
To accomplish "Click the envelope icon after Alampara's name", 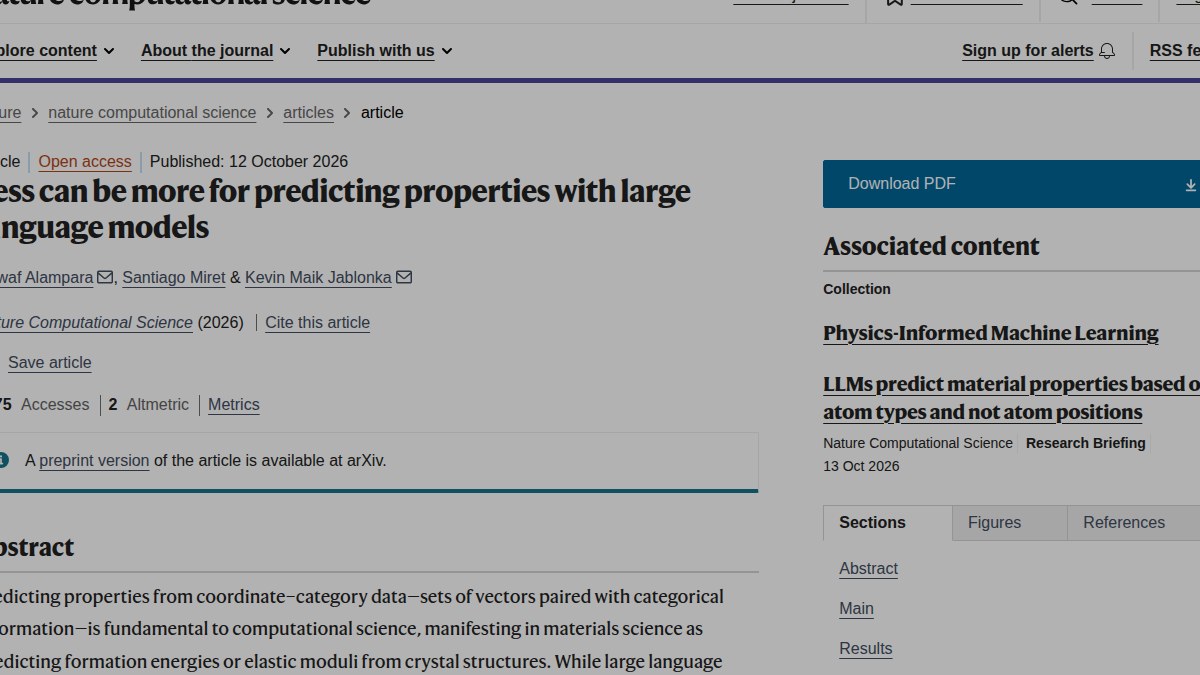I will 105,277.
